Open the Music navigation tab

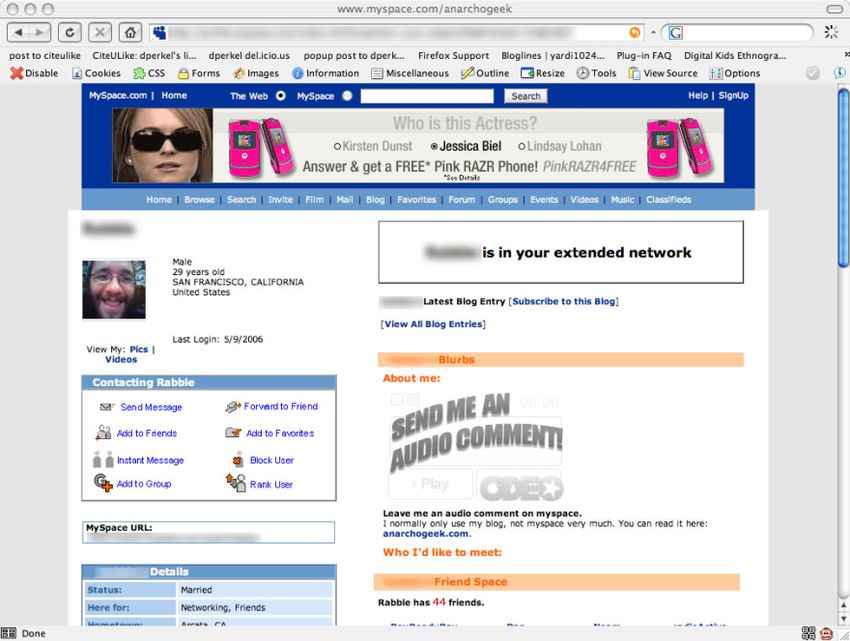coord(622,200)
